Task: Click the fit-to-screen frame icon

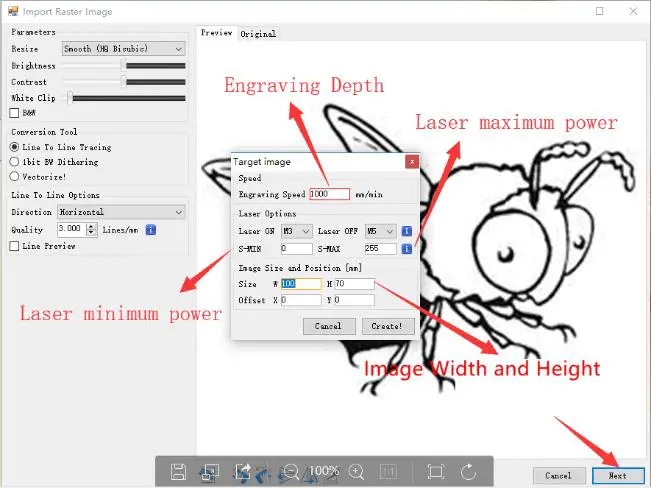Action: pos(436,472)
